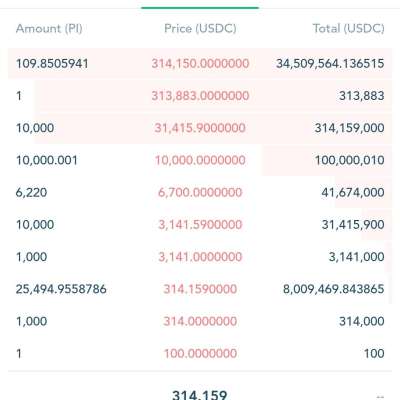Click the Price (USDC) column header
Viewport: 400px width, 400px height.
[200, 29]
